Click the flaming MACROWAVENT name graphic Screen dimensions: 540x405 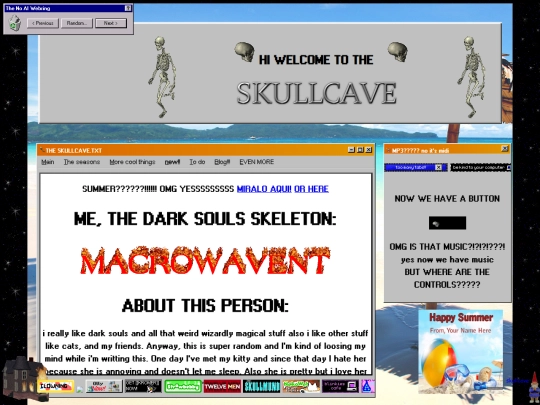[x=205, y=261]
